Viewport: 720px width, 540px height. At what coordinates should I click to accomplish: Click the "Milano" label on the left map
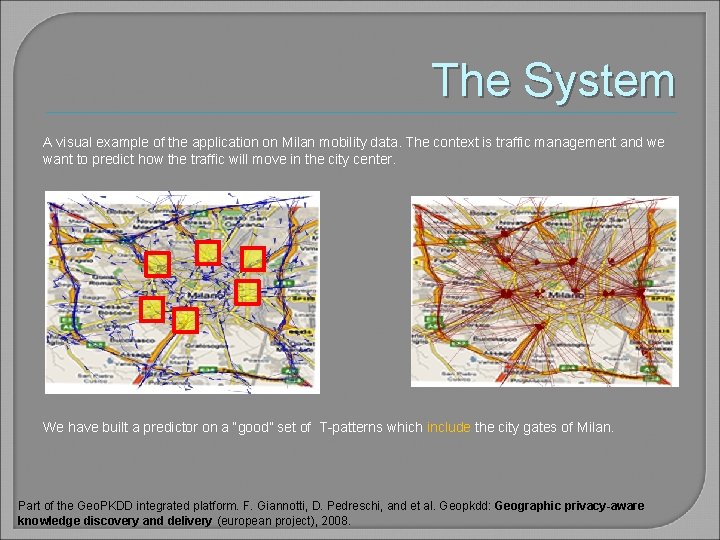(207, 295)
